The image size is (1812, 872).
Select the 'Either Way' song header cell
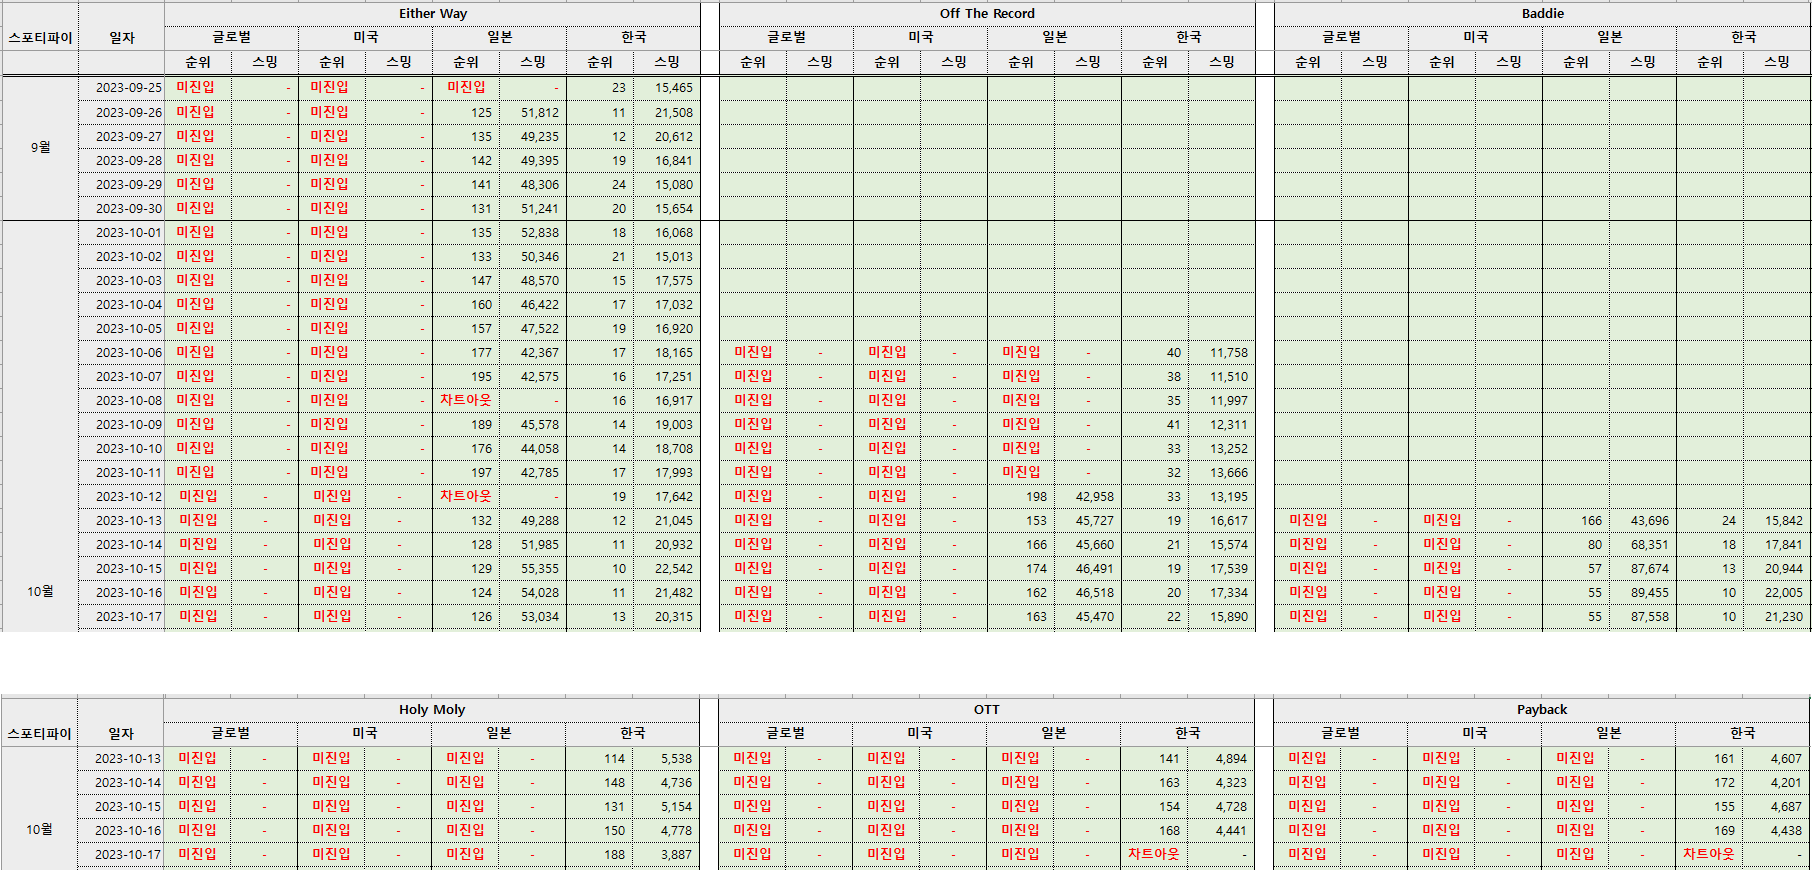(432, 13)
